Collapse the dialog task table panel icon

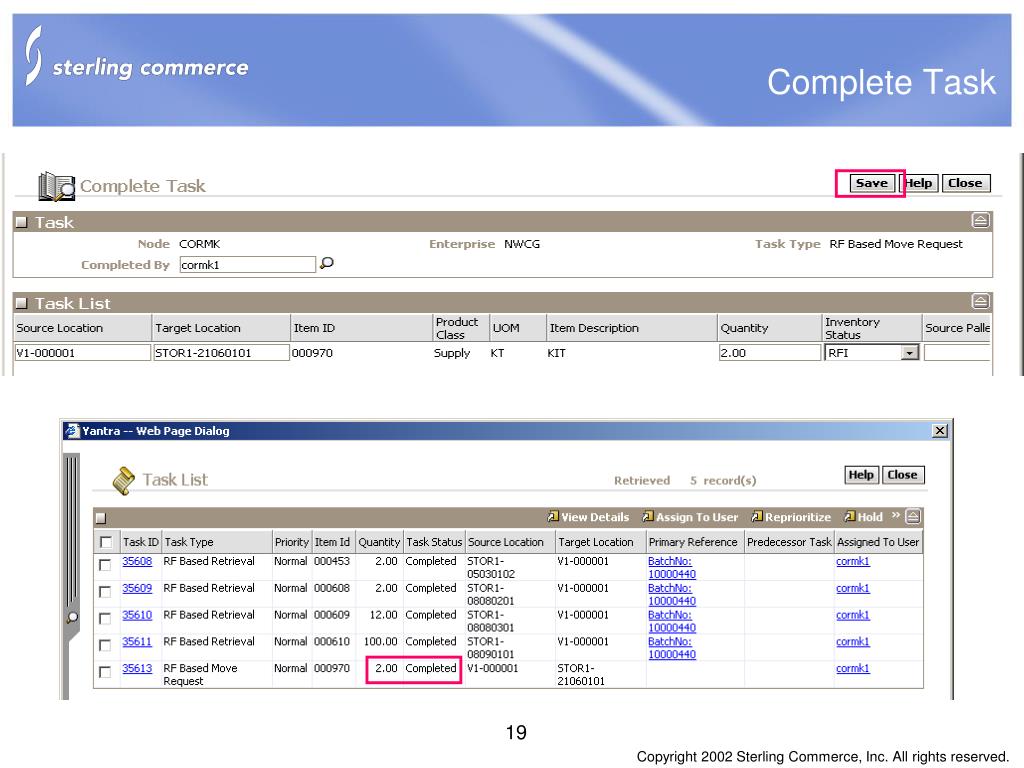coord(914,517)
